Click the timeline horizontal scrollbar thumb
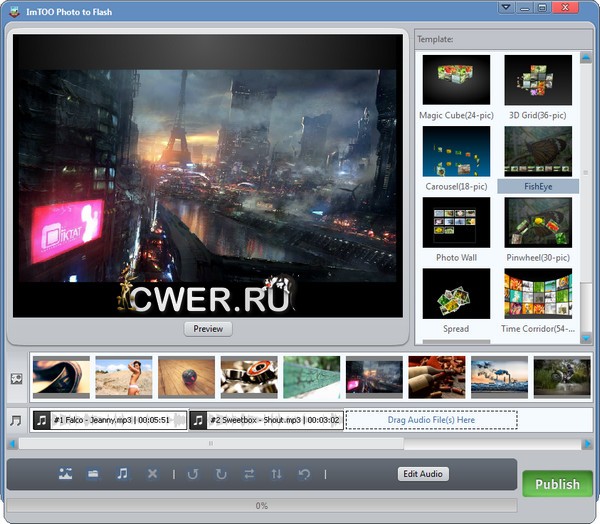Viewport: 600px width, 524px height. coord(210,442)
